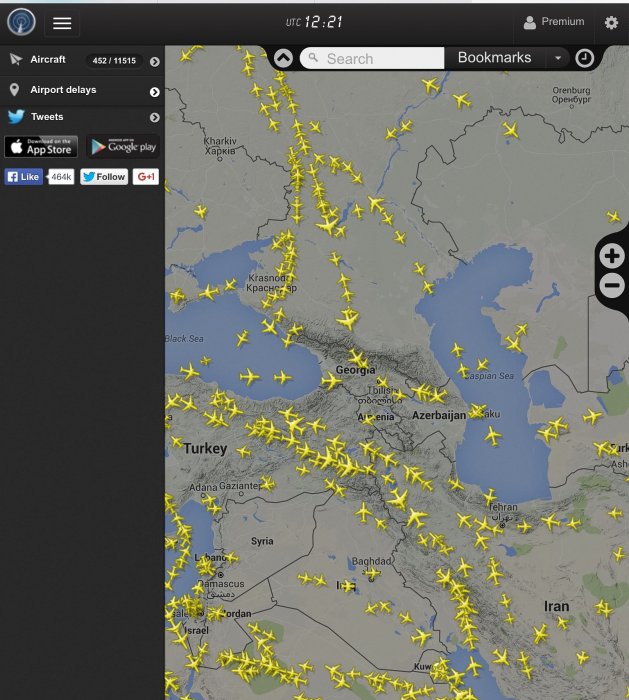Expand the Aircraft panel arrow

pyautogui.click(x=154, y=62)
